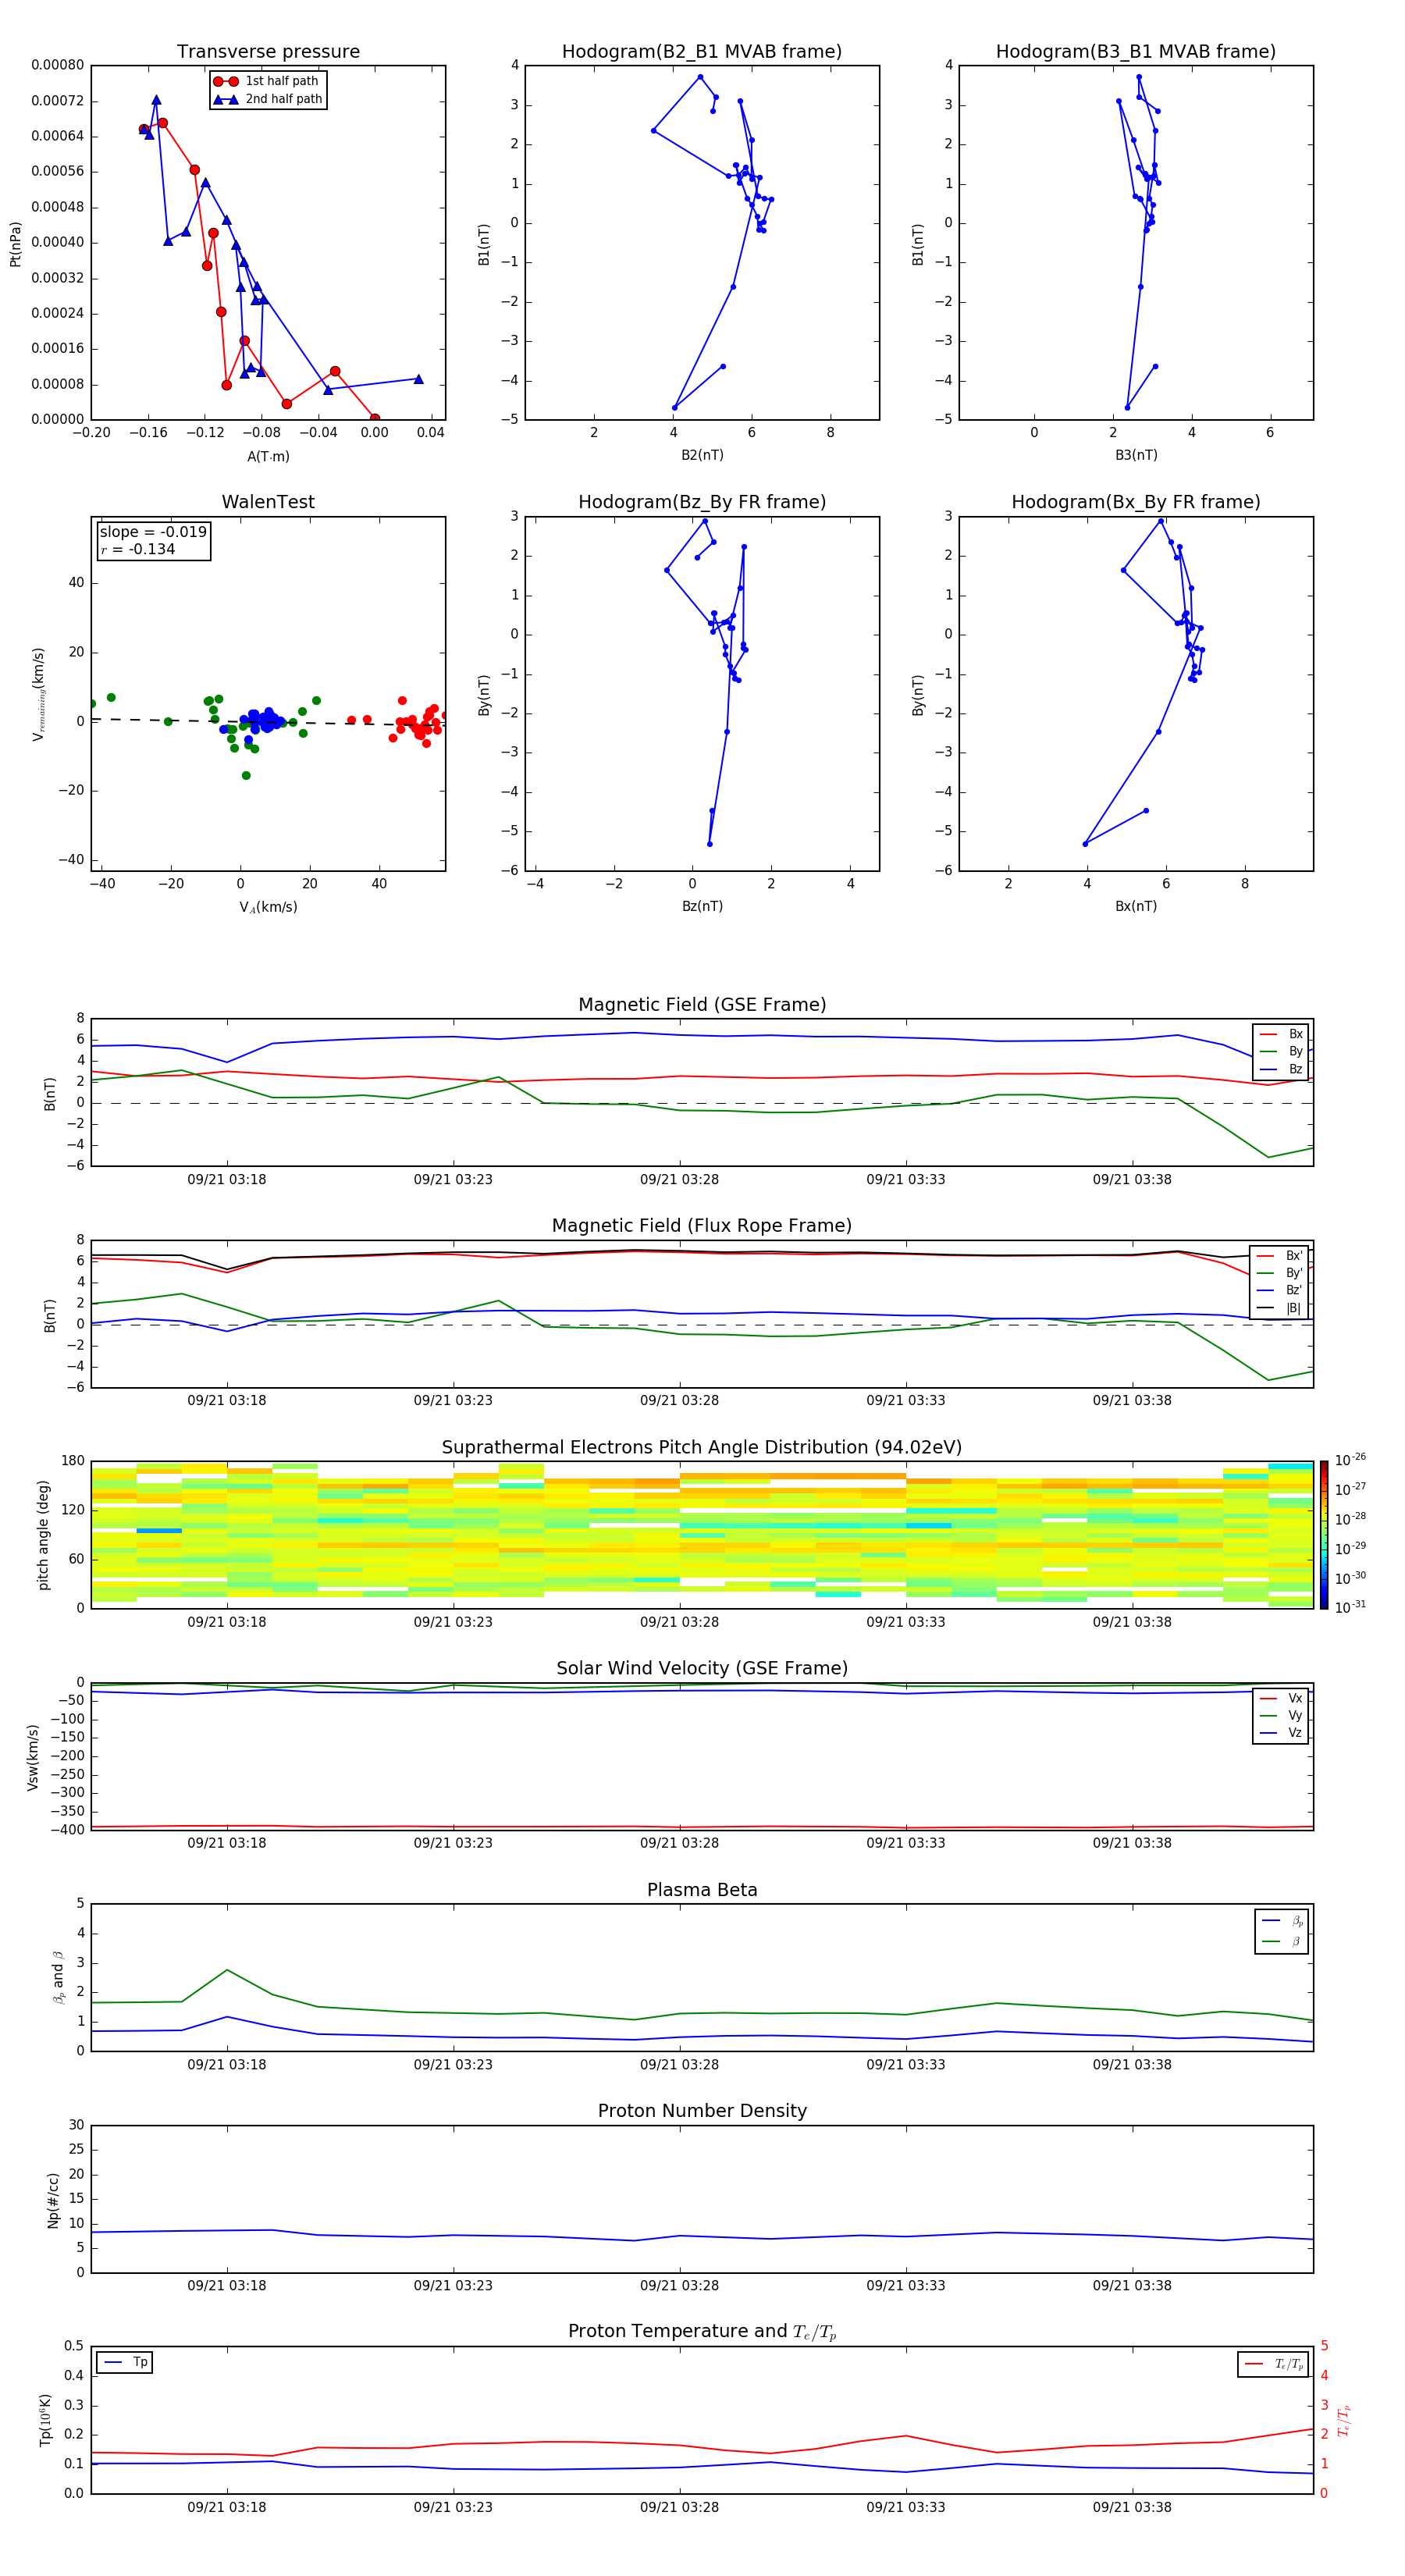The height and width of the screenshot is (2576, 1405).
Task: Click the 'WalenTest' plot title
Action: (268, 502)
